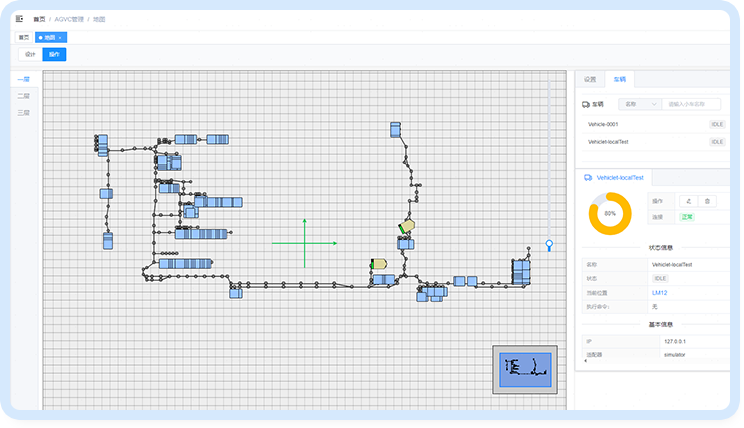The width and height of the screenshot is (744, 428).
Task: Open the 三层 floor tab
Action: point(24,113)
